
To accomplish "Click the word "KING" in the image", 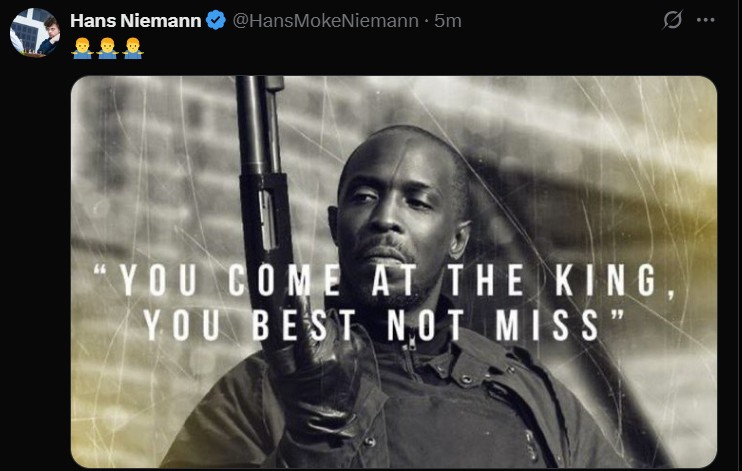I will tap(606, 280).
